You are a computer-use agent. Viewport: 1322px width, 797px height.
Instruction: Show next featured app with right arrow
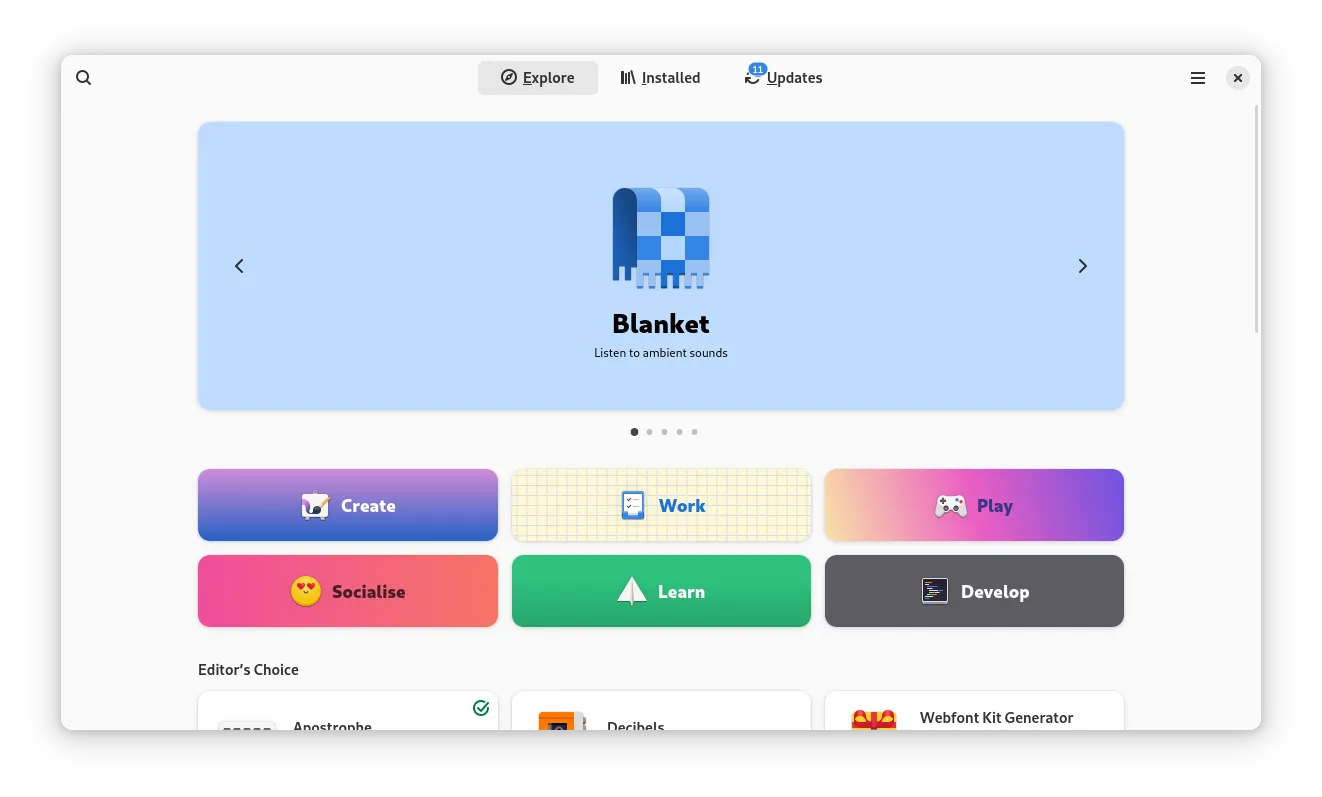point(1082,266)
